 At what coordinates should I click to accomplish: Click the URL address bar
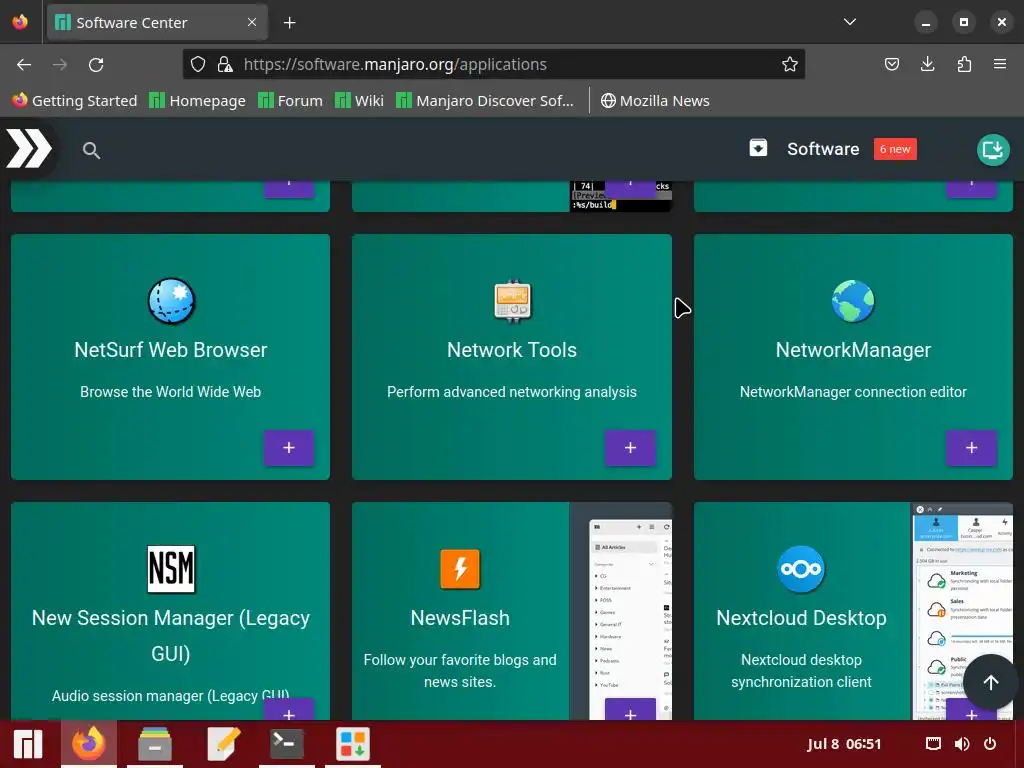click(494, 64)
